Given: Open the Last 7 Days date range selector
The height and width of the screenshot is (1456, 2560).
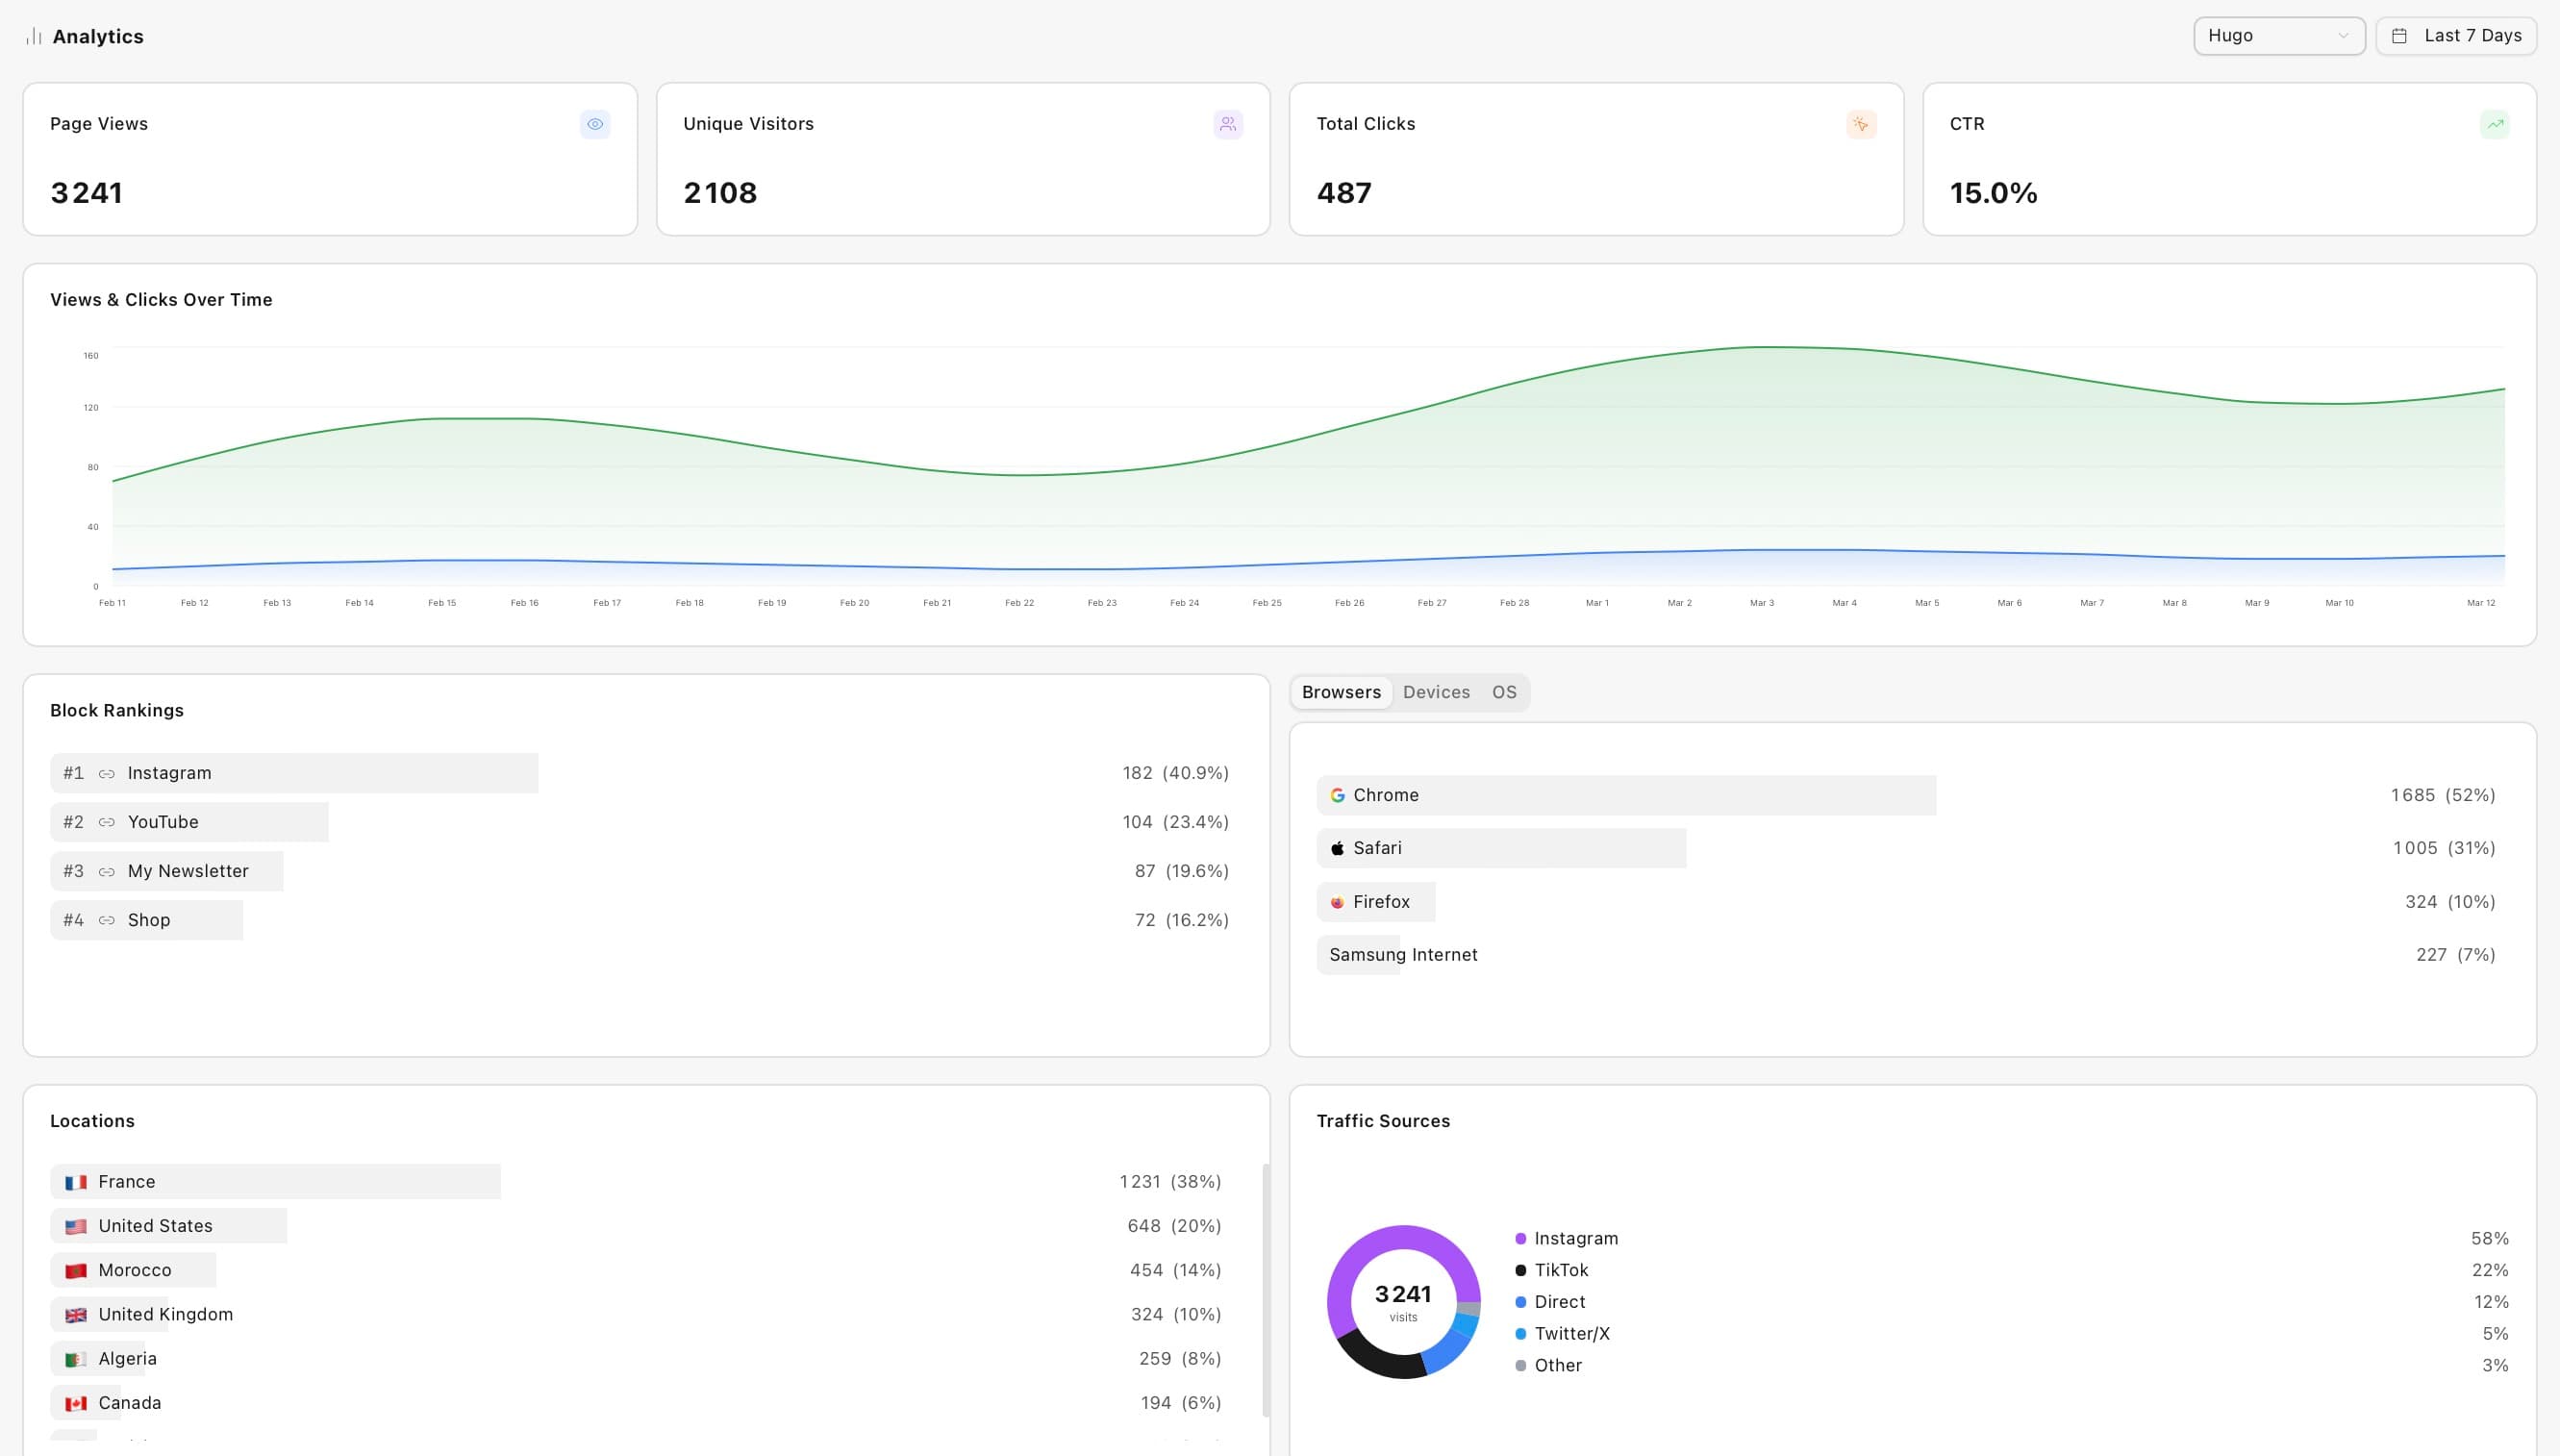Looking at the screenshot, I should point(2457,35).
